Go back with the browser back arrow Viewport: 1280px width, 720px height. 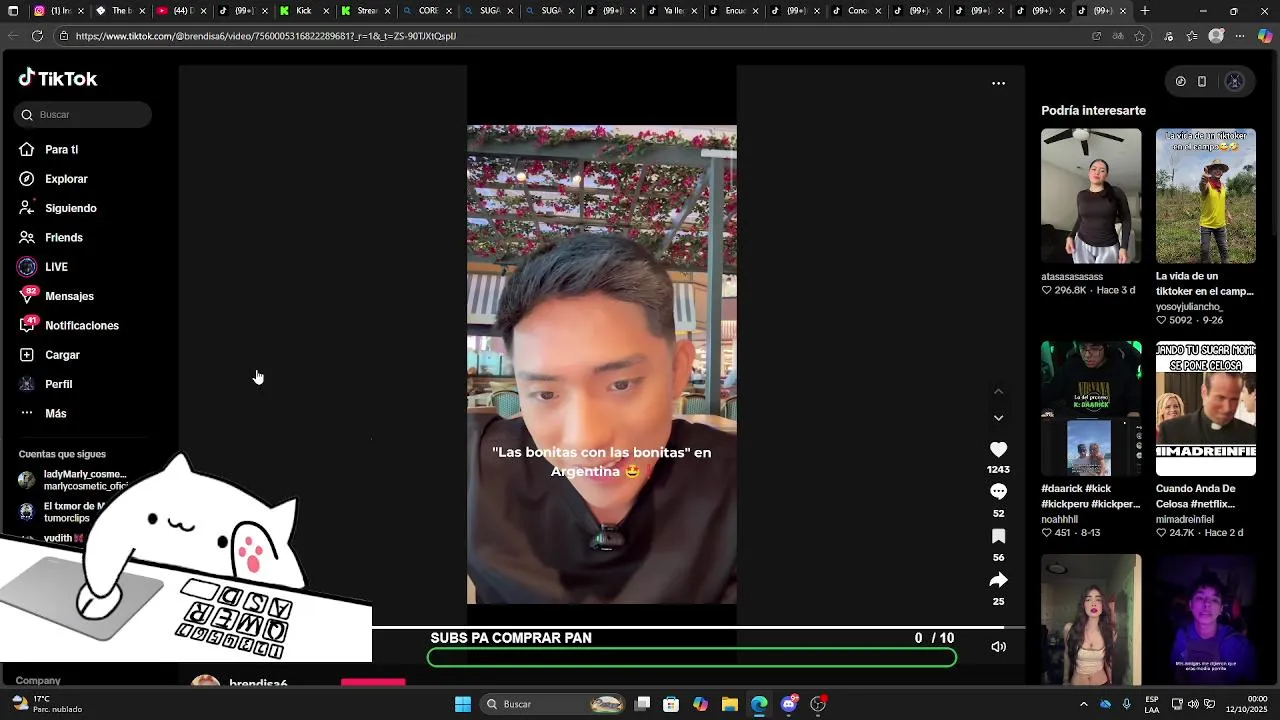click(x=12, y=36)
